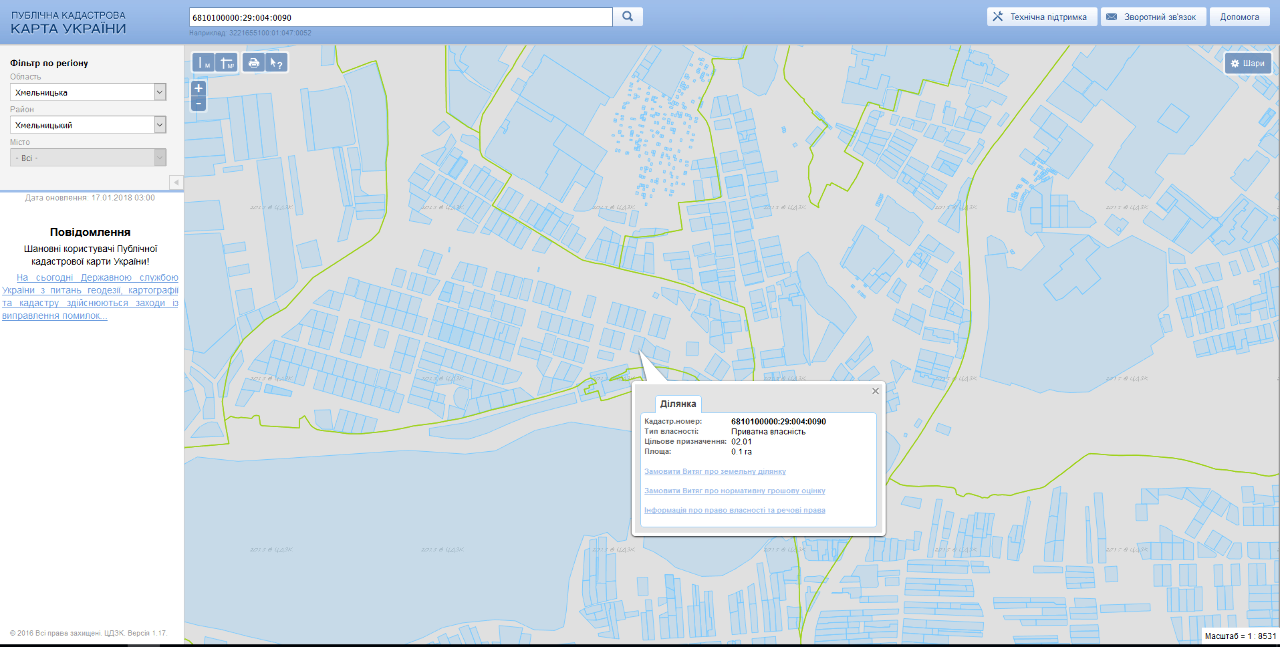Image resolution: width=1280 pixels, height=647 pixels.
Task: Click the Площа label in popup
Action: (658, 451)
